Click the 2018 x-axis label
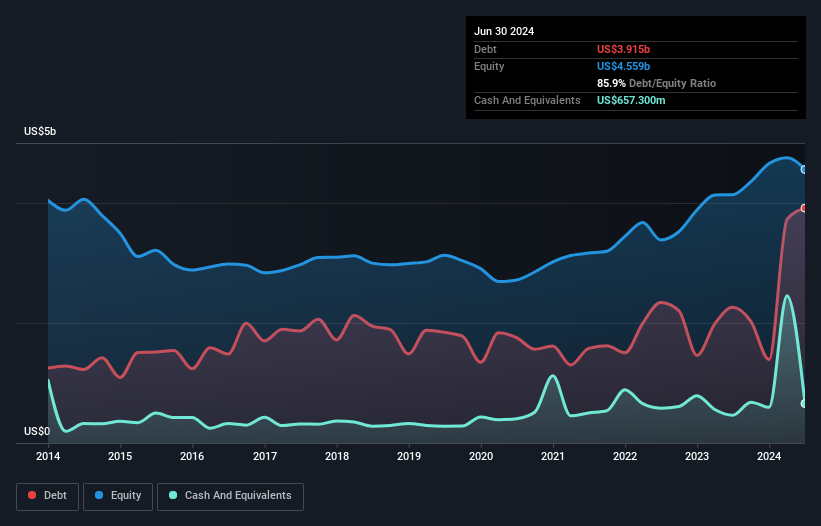This screenshot has height=526, width=821. tap(337, 456)
